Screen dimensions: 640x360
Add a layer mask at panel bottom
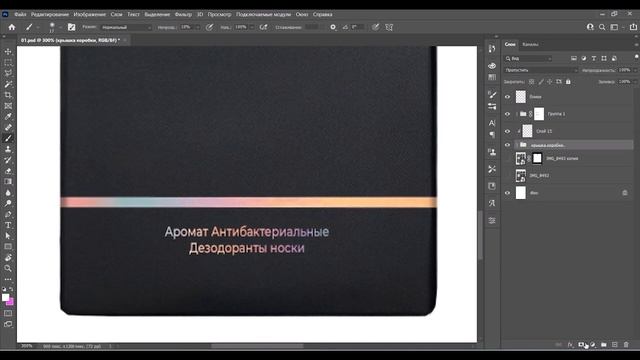point(581,345)
